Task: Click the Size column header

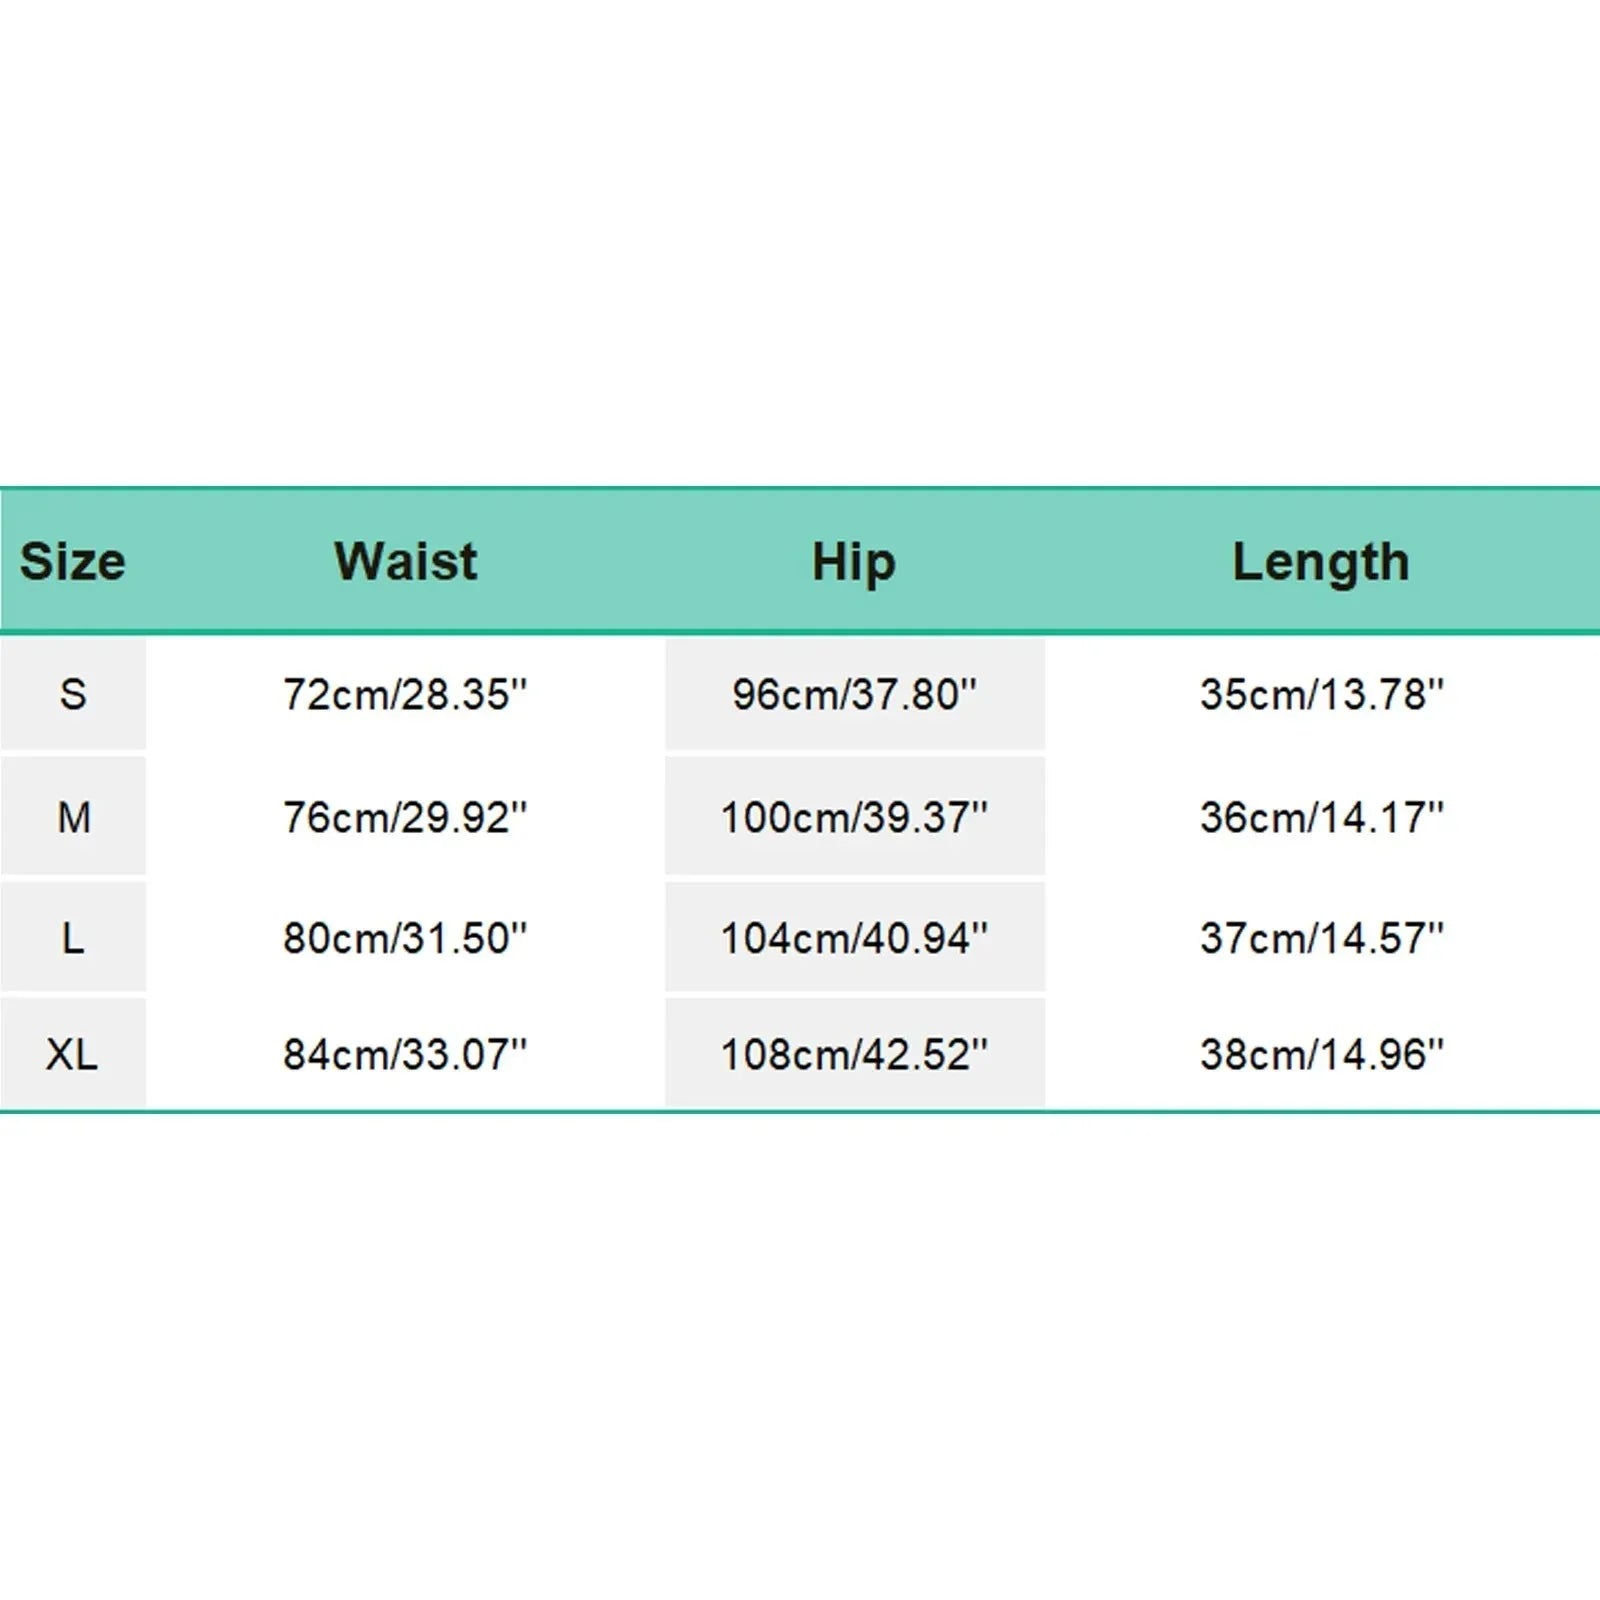Action: click(x=72, y=561)
